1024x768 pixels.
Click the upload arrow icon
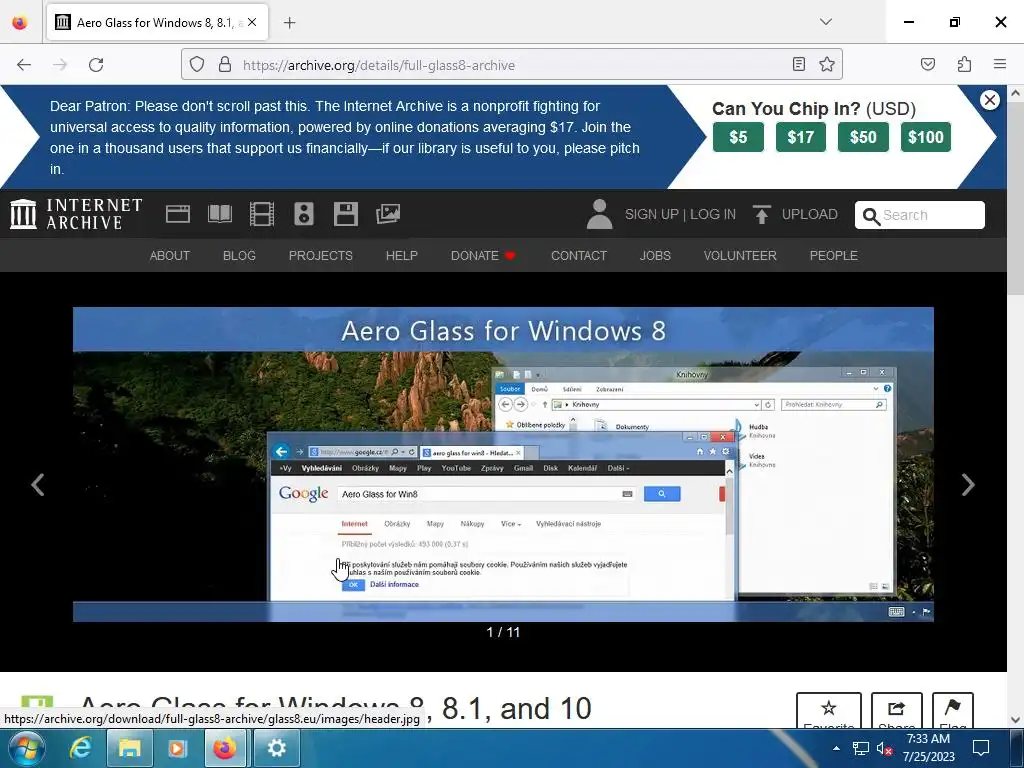[761, 214]
